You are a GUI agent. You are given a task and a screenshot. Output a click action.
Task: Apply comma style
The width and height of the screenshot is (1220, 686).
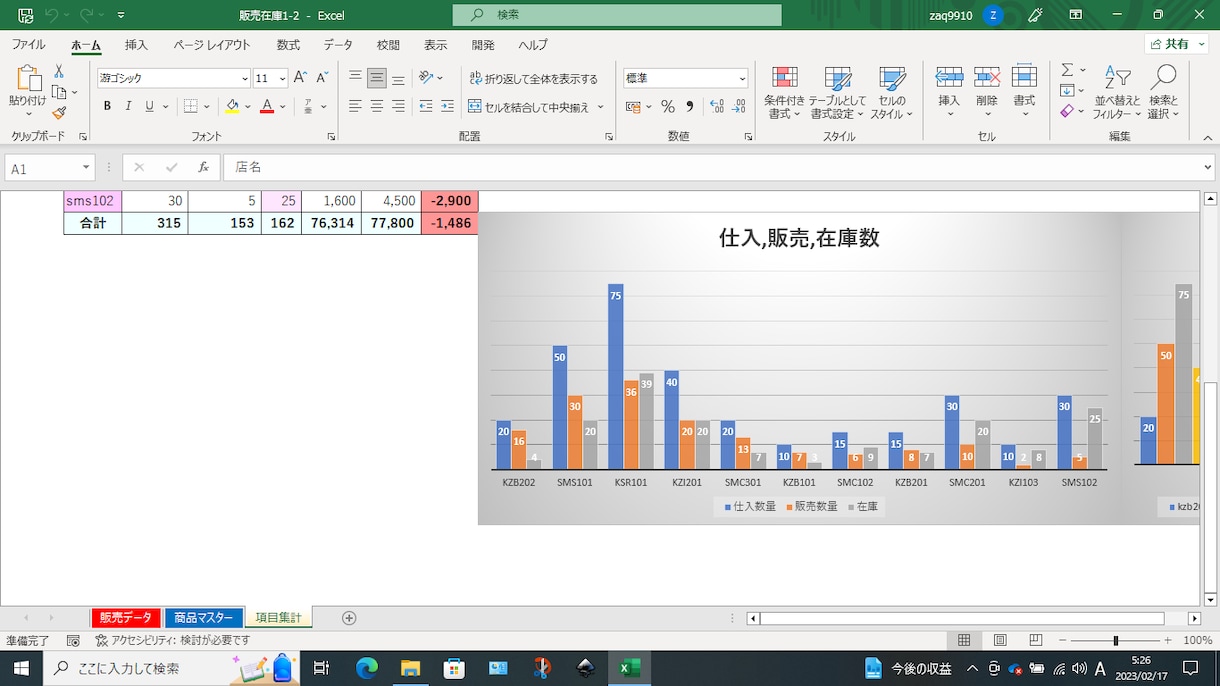click(690, 106)
